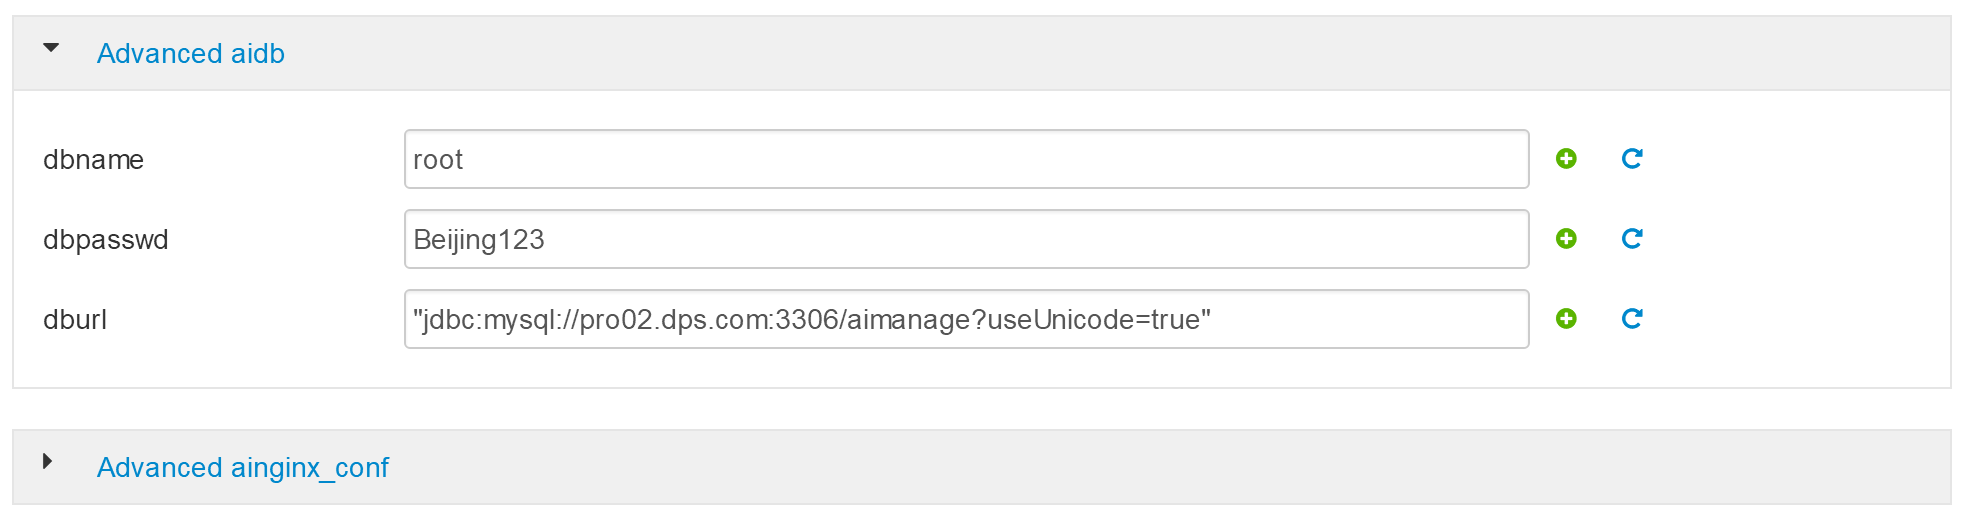Click the green plus icon beside dbname
The width and height of the screenshot is (1973, 517).
pos(1566,159)
